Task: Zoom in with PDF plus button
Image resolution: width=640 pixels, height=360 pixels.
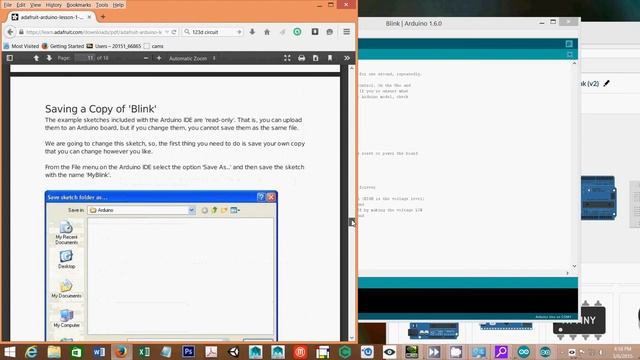Action: click(x=159, y=58)
